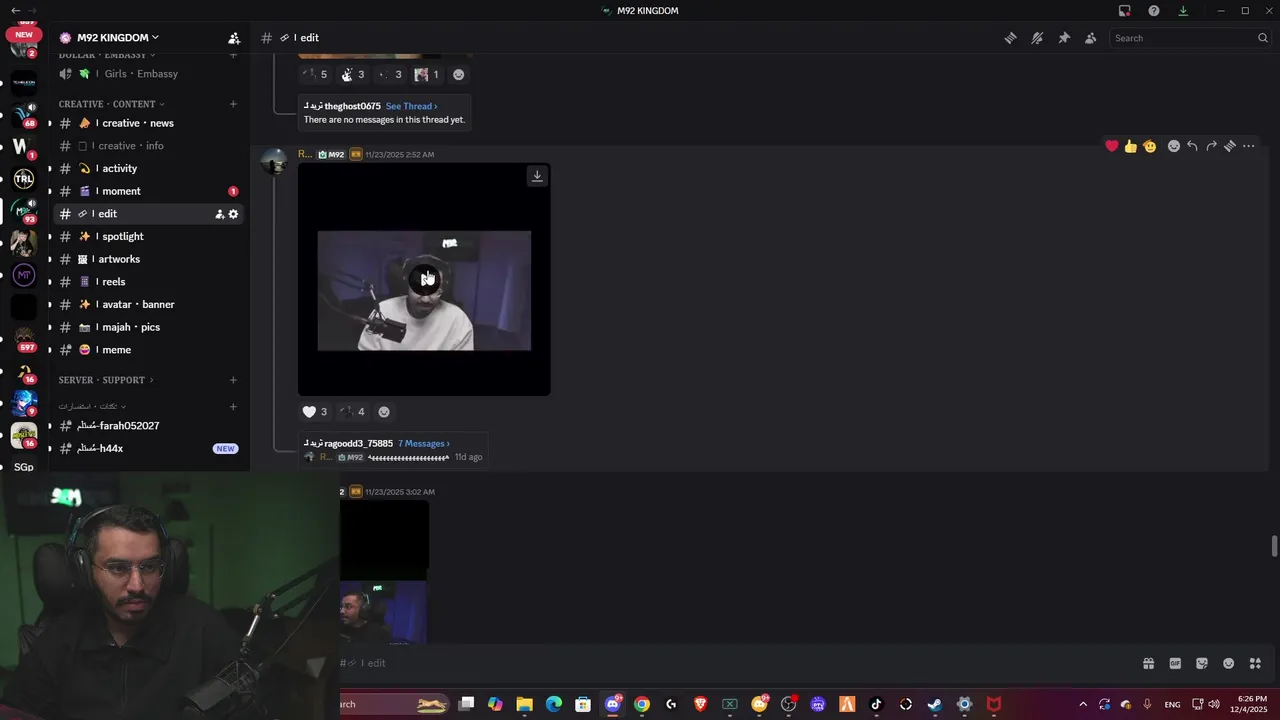Open farah052027 ticket channel
The width and height of the screenshot is (1280, 720).
[148, 426]
